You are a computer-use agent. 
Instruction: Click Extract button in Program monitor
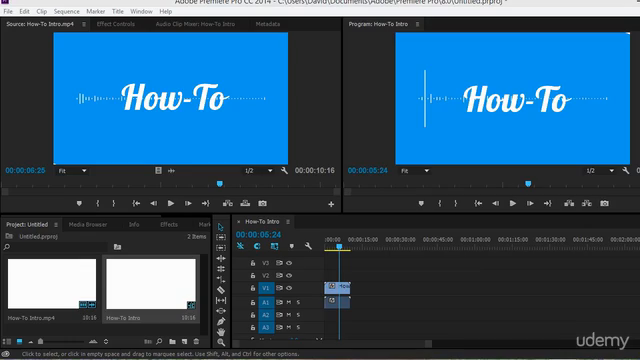tap(587, 203)
